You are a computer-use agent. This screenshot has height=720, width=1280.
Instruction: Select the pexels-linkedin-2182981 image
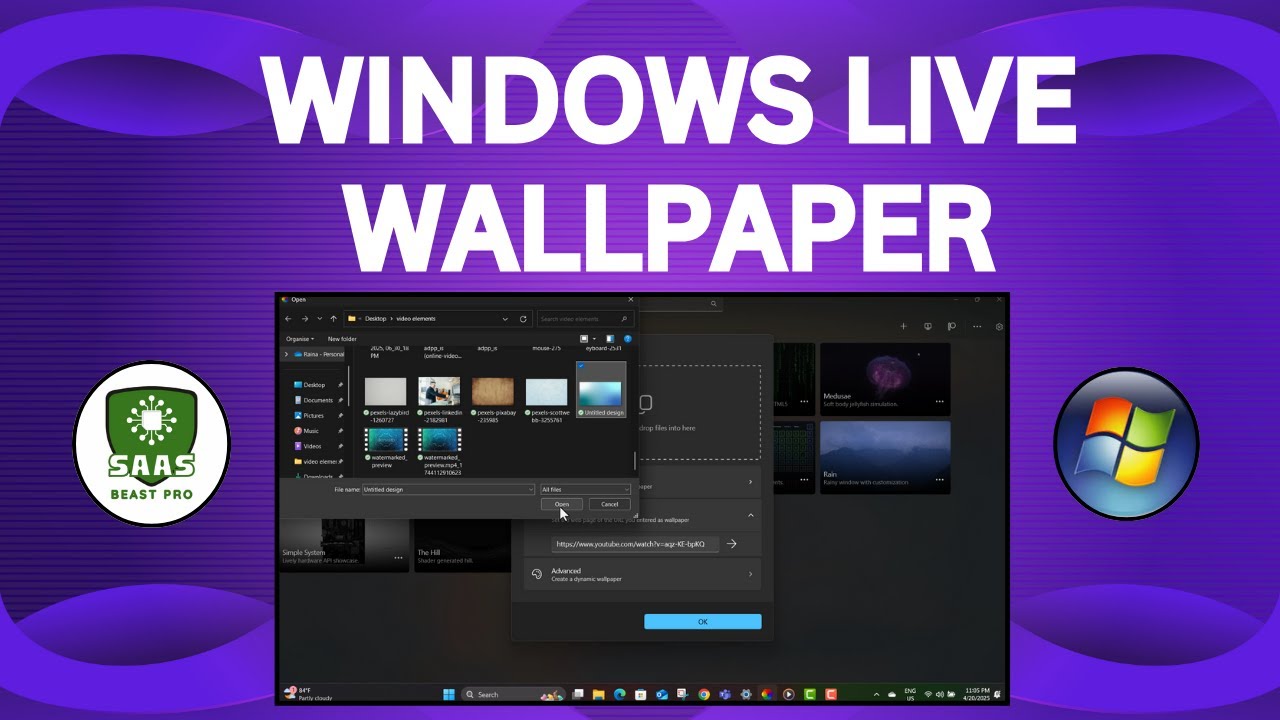(440, 398)
